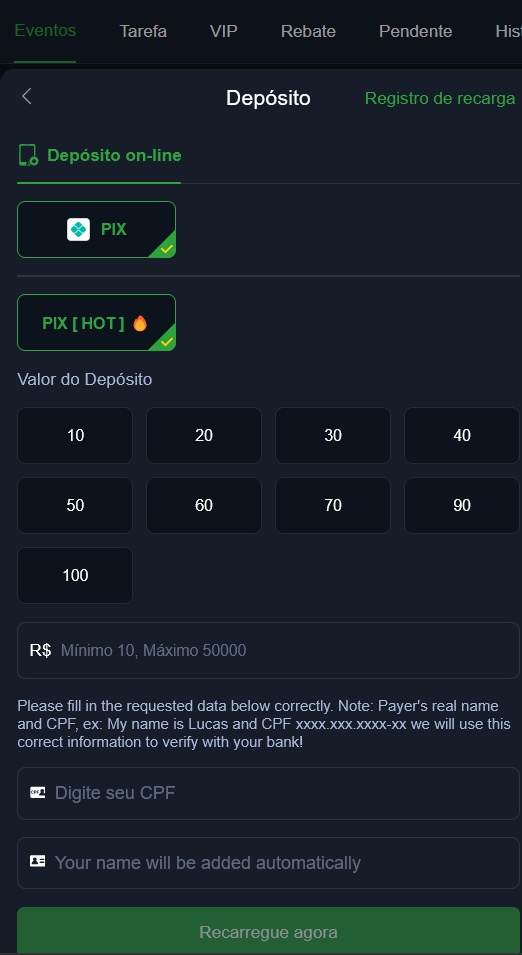Click the CPF card icon

coord(38,792)
